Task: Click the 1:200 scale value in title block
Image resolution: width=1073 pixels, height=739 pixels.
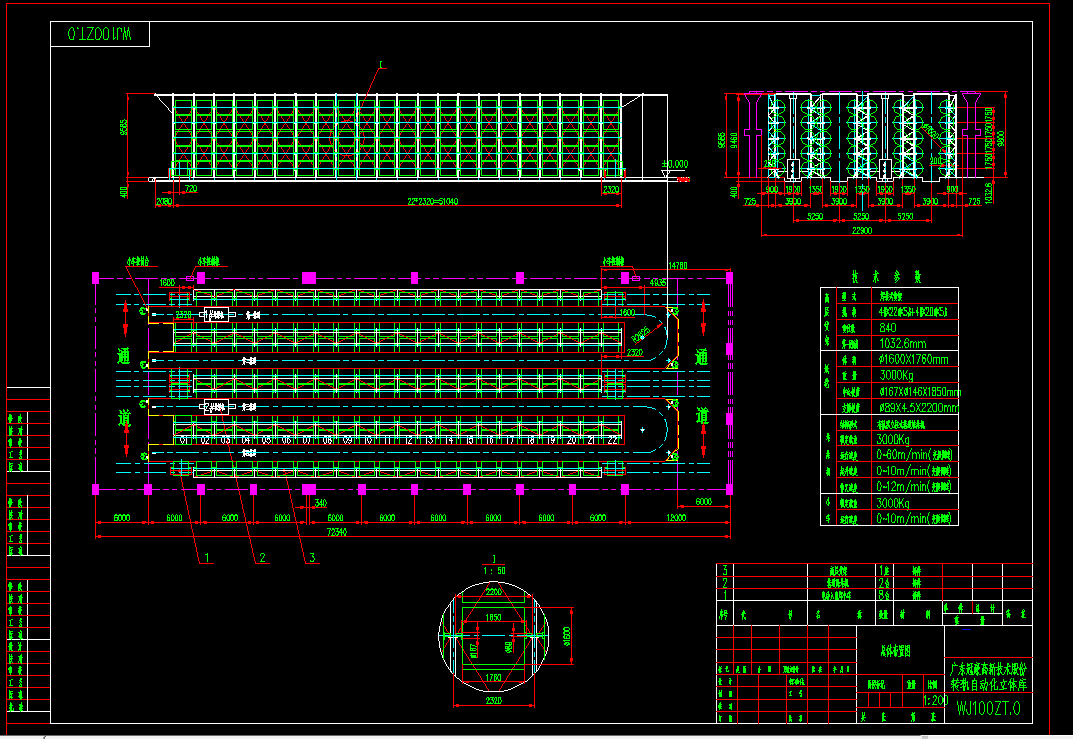Action: [x=935, y=701]
